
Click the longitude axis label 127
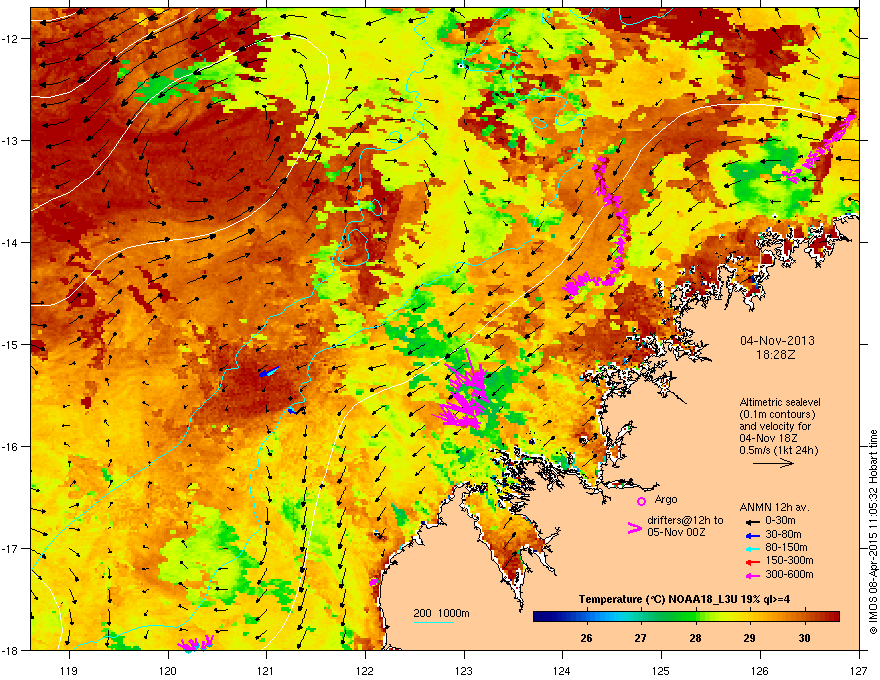point(858,670)
